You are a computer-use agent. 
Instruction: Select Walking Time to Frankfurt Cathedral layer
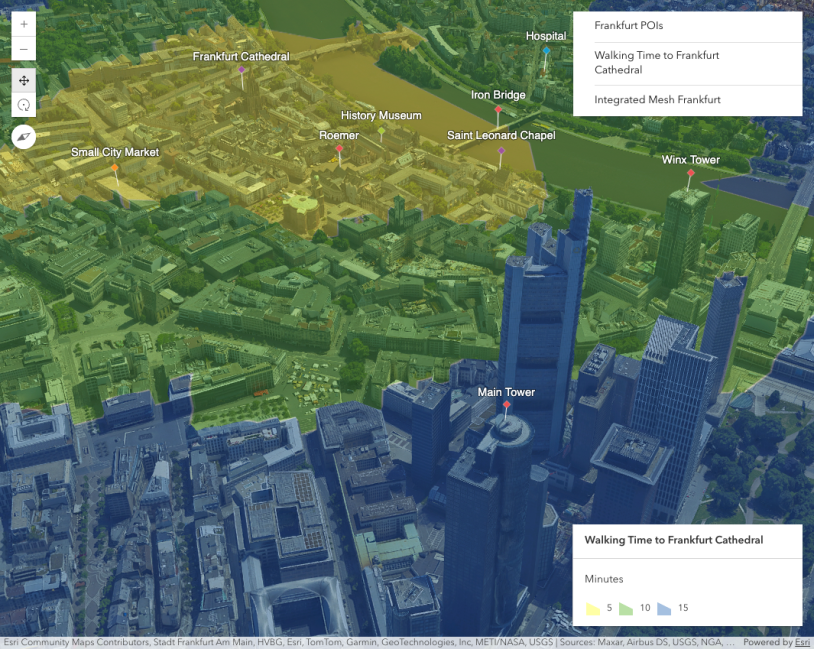[656, 63]
